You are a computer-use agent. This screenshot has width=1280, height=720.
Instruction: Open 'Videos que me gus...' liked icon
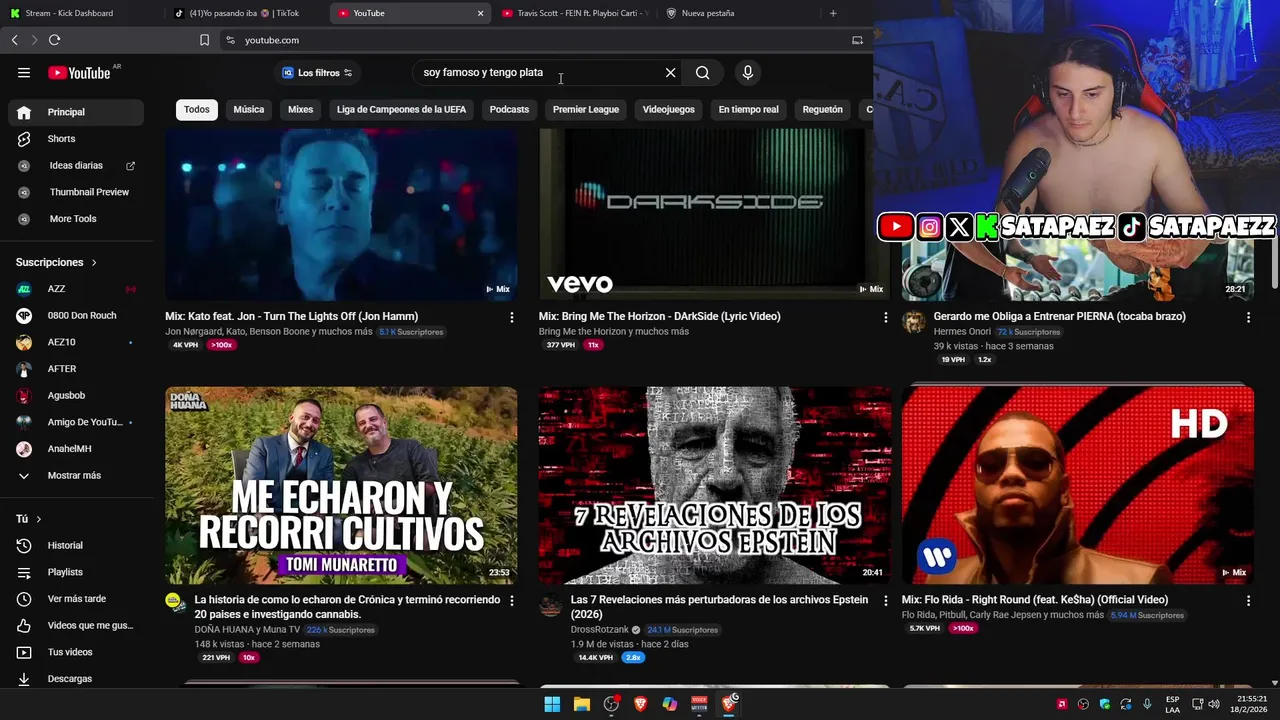coord(24,625)
